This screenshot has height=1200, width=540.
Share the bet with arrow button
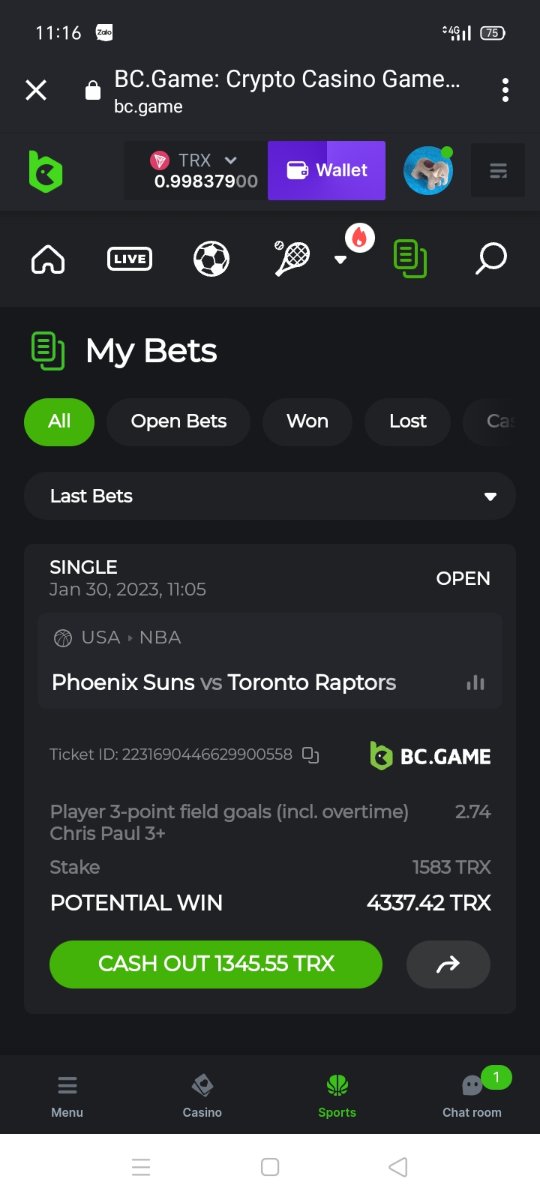tap(448, 964)
